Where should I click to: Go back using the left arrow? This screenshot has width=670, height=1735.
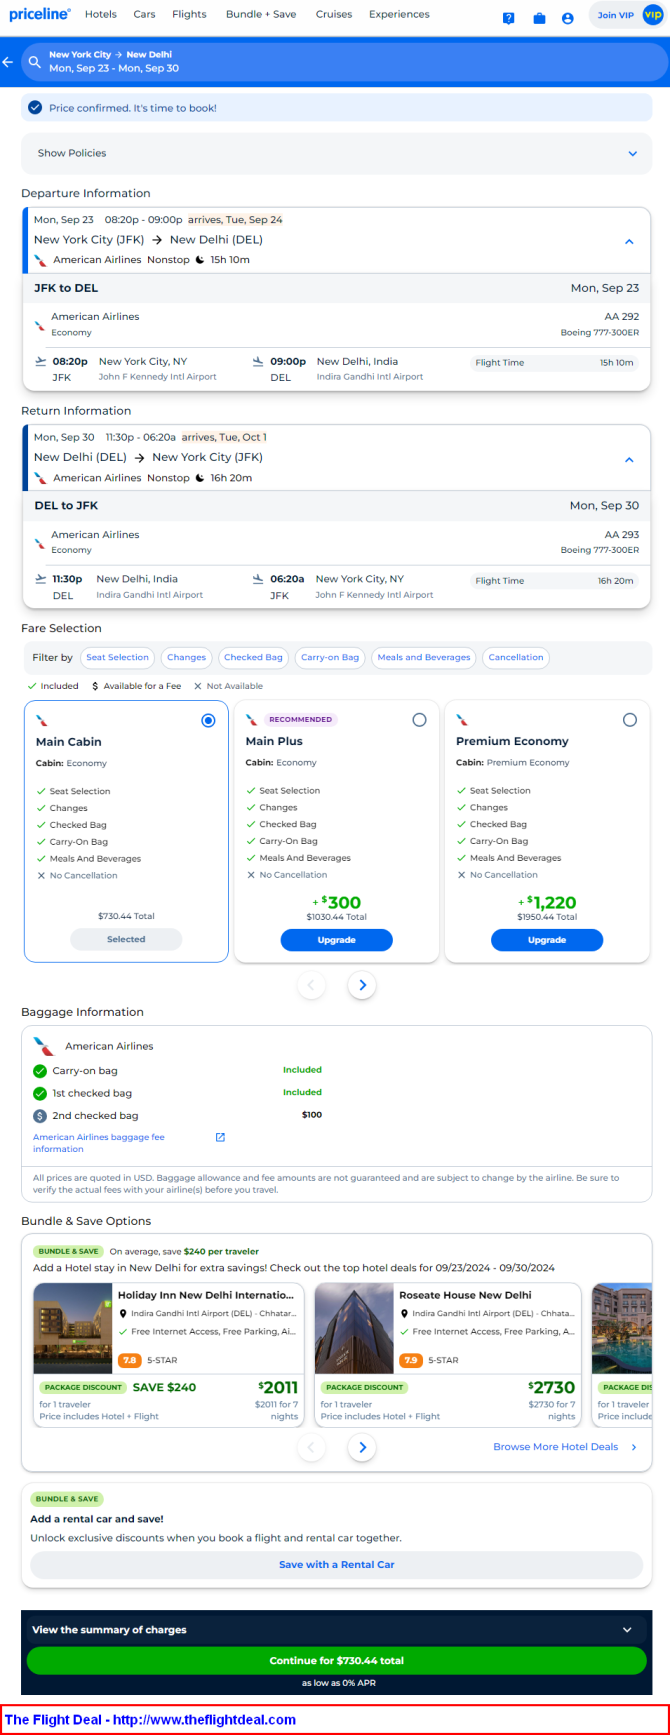8,62
